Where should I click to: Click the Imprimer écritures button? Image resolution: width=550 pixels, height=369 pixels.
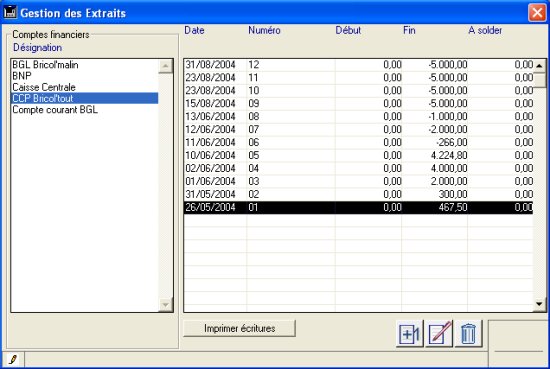240,328
